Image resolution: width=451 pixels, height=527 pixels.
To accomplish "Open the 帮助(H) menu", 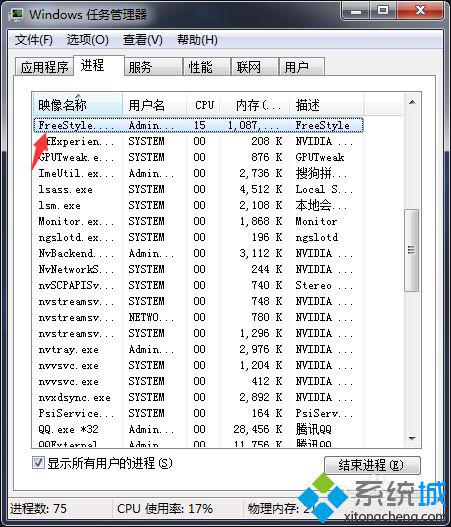I will click(197, 40).
